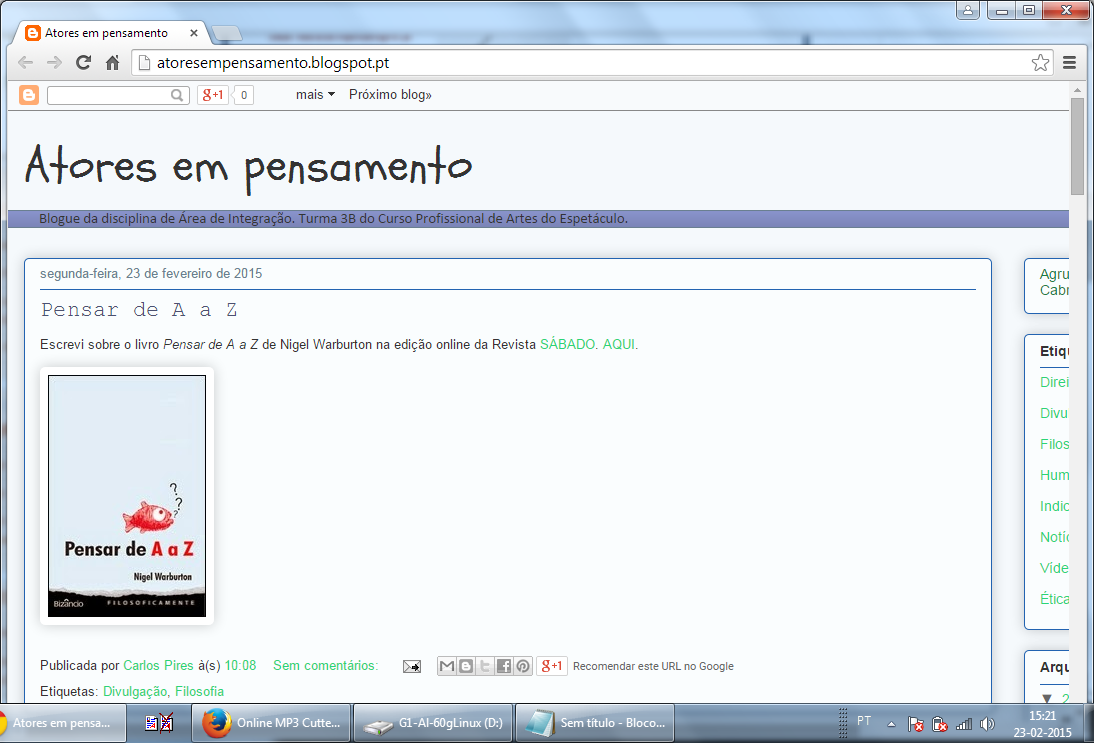The image size is (1094, 743).
Task: Click the Próximo blog» link
Action: tap(390, 95)
